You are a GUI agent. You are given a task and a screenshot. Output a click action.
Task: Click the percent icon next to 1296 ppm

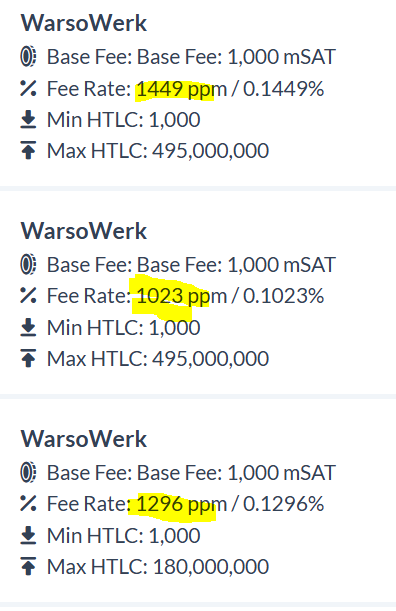click(28, 503)
